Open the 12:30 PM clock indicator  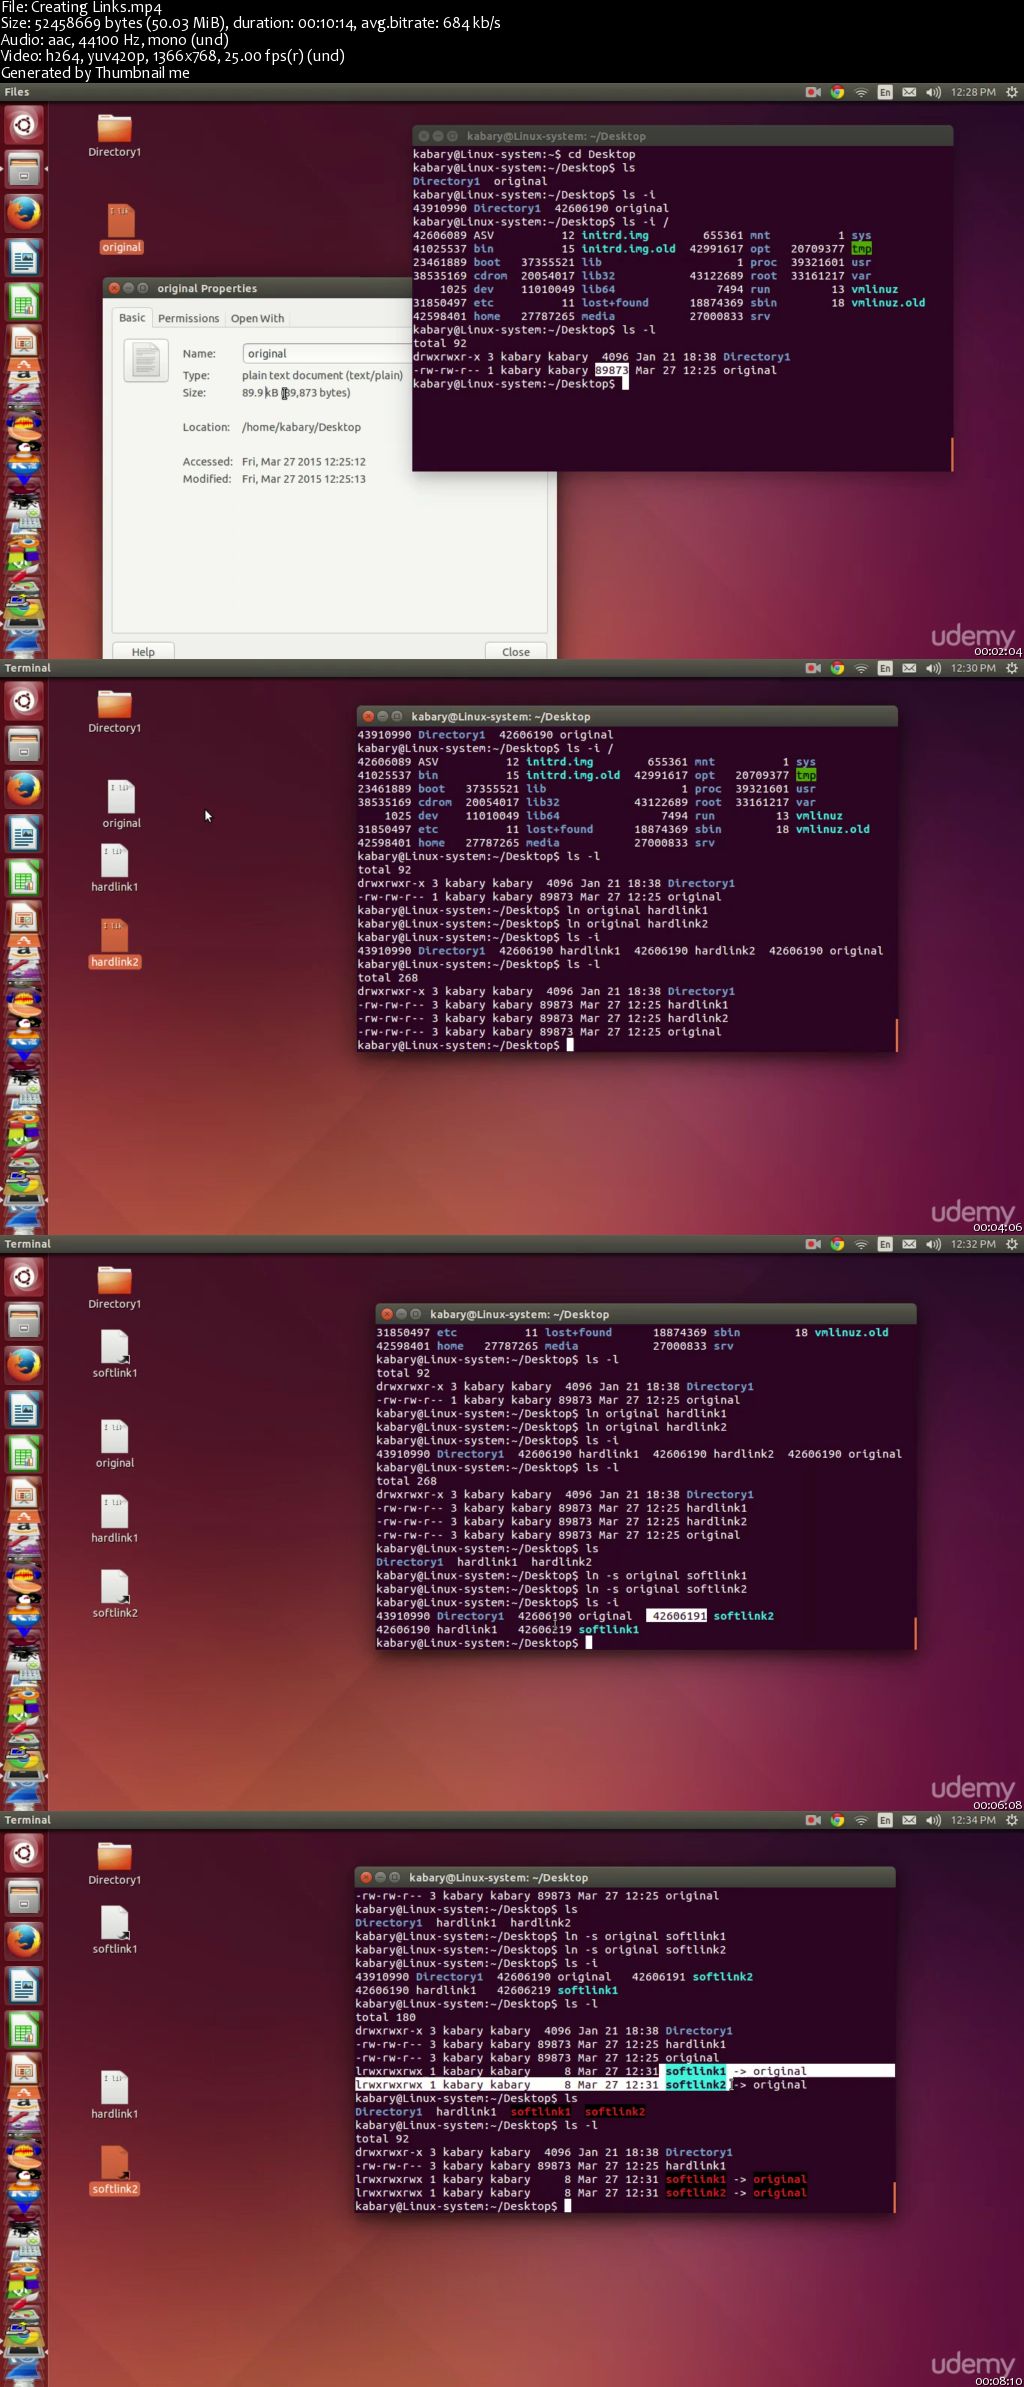point(973,668)
